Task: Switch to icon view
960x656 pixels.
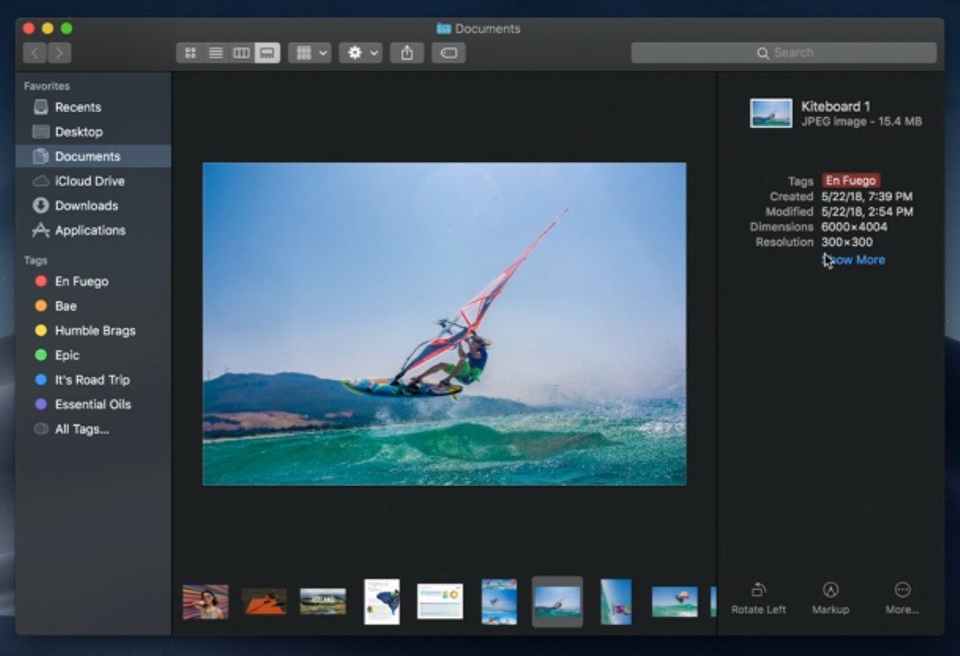Action: 190,53
